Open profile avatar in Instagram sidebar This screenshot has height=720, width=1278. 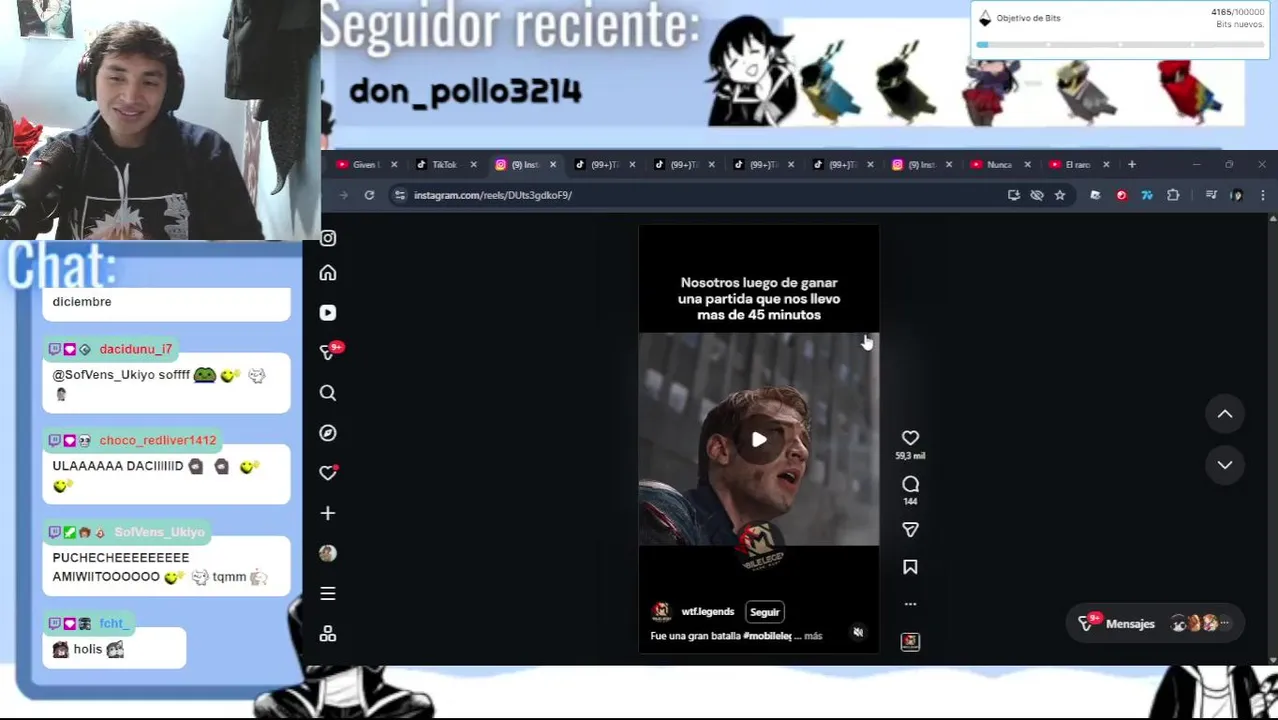point(328,553)
